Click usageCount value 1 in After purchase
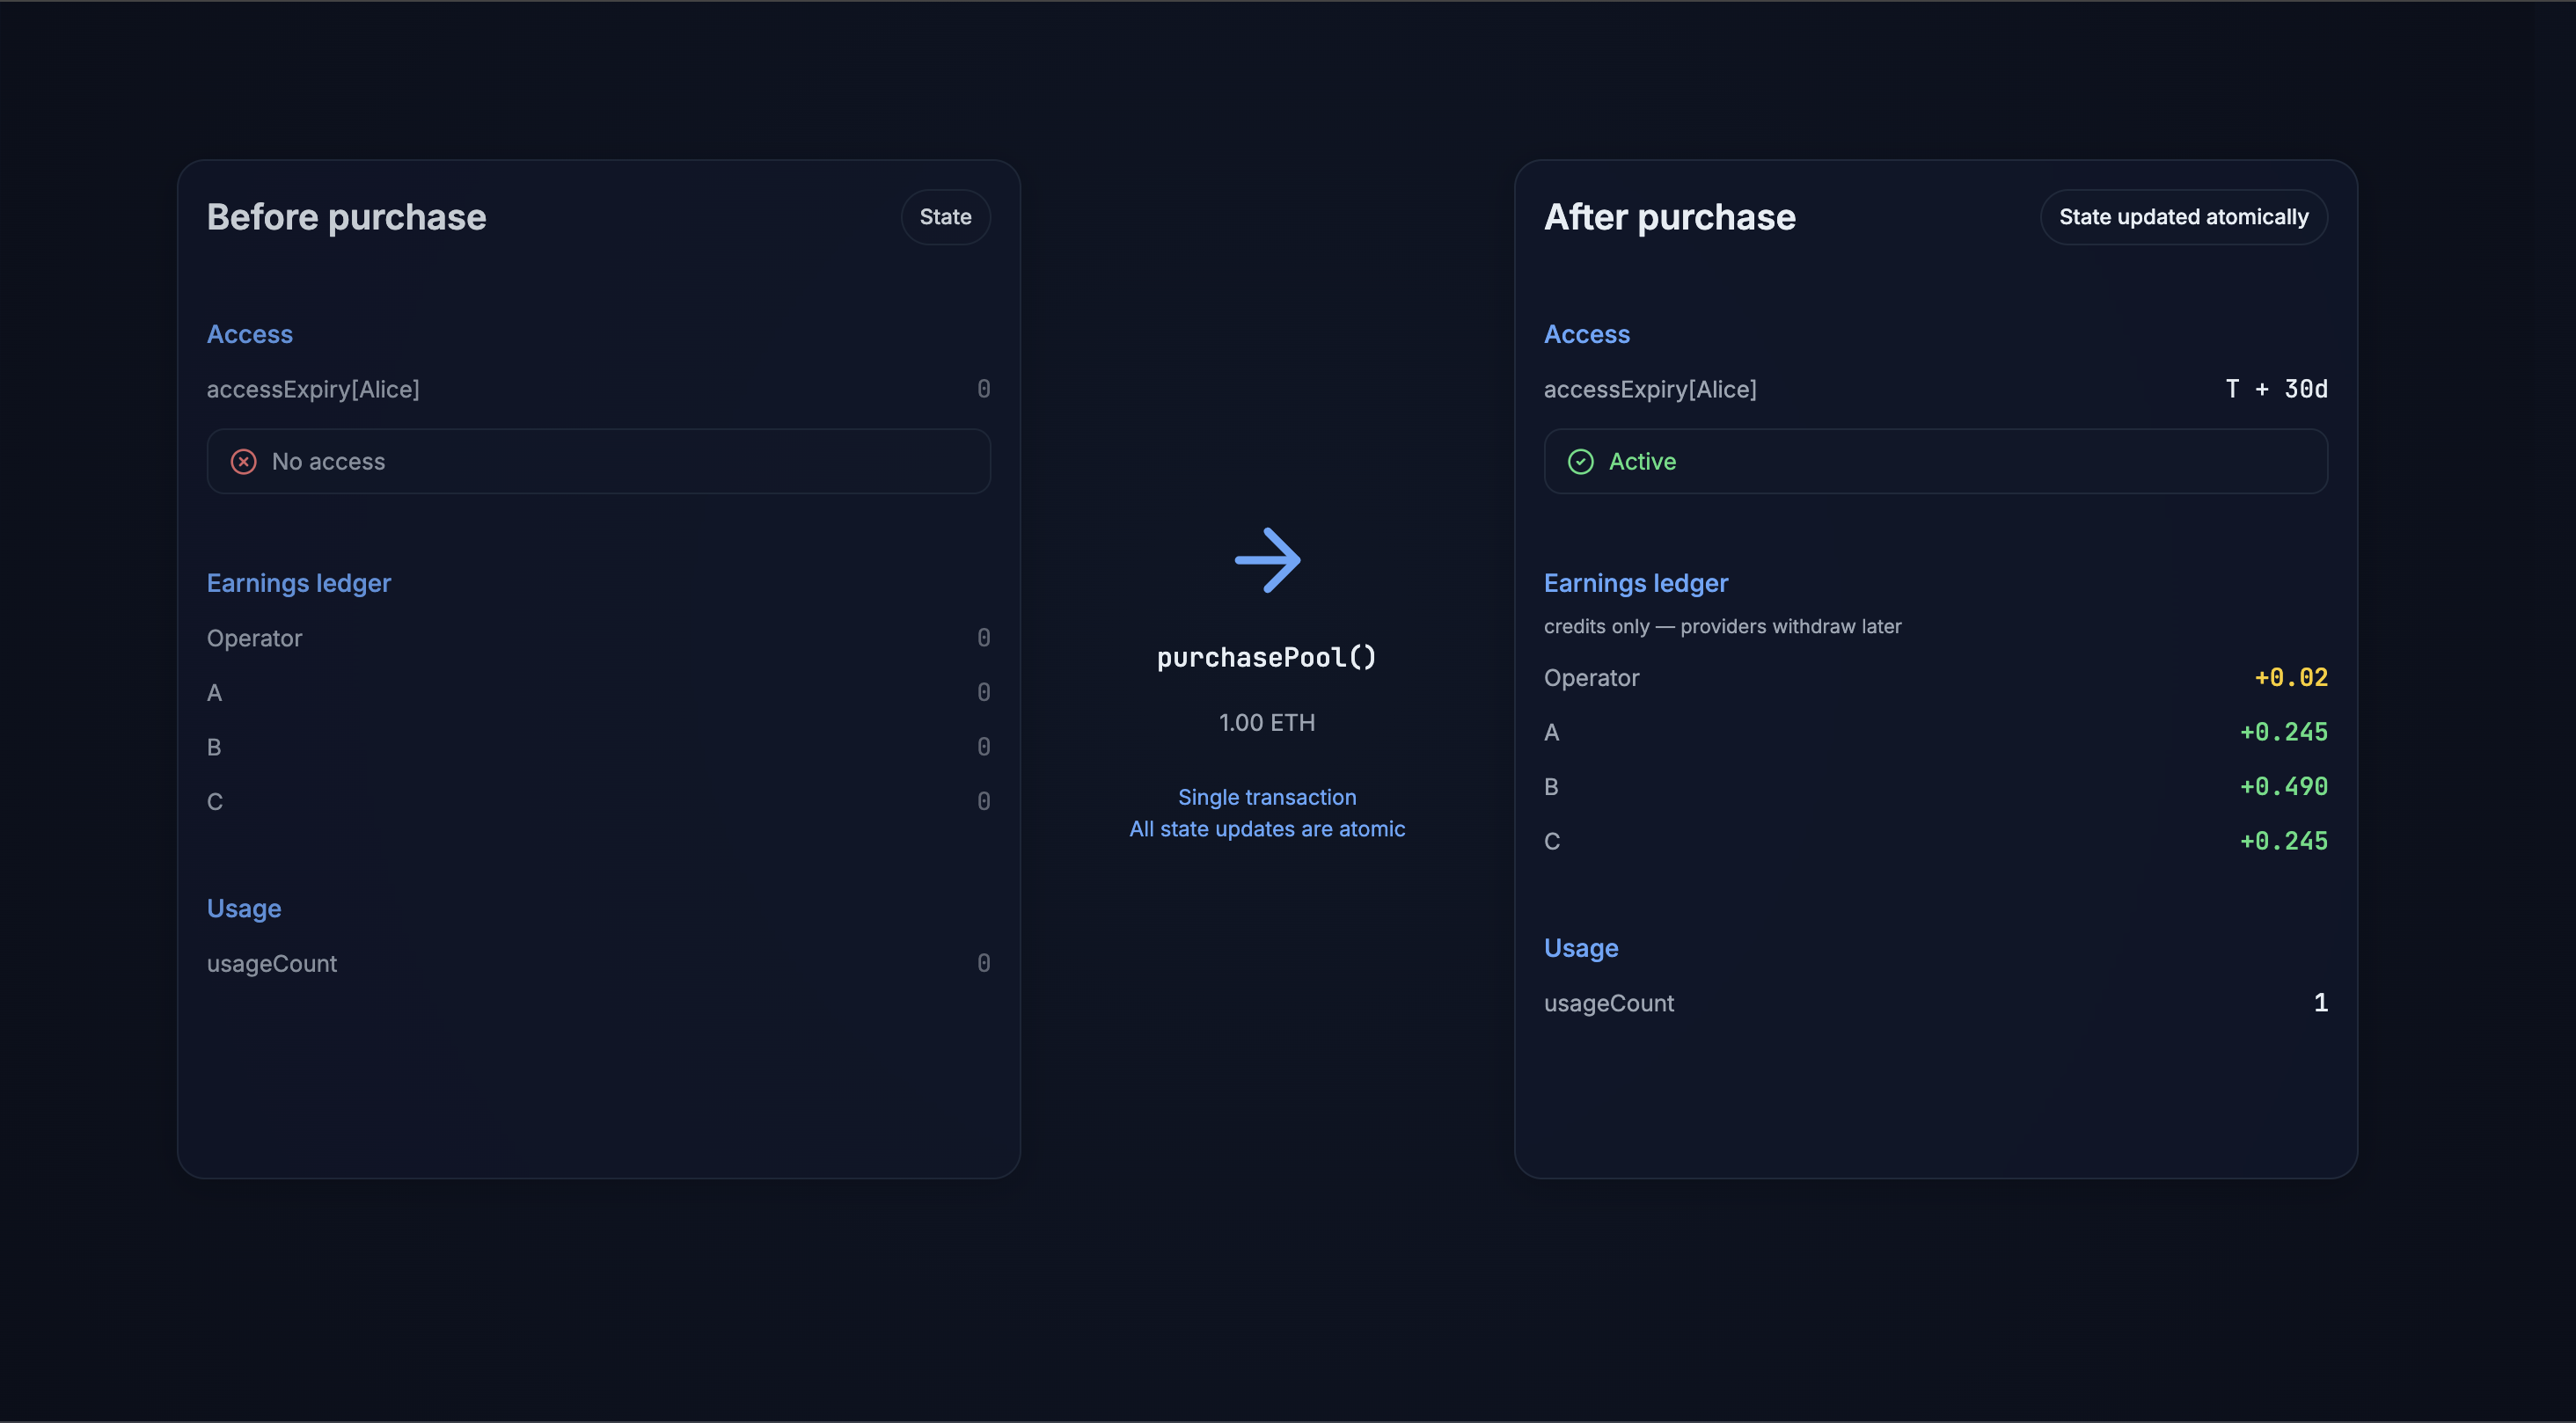The image size is (2576, 1423). tap(2320, 1003)
